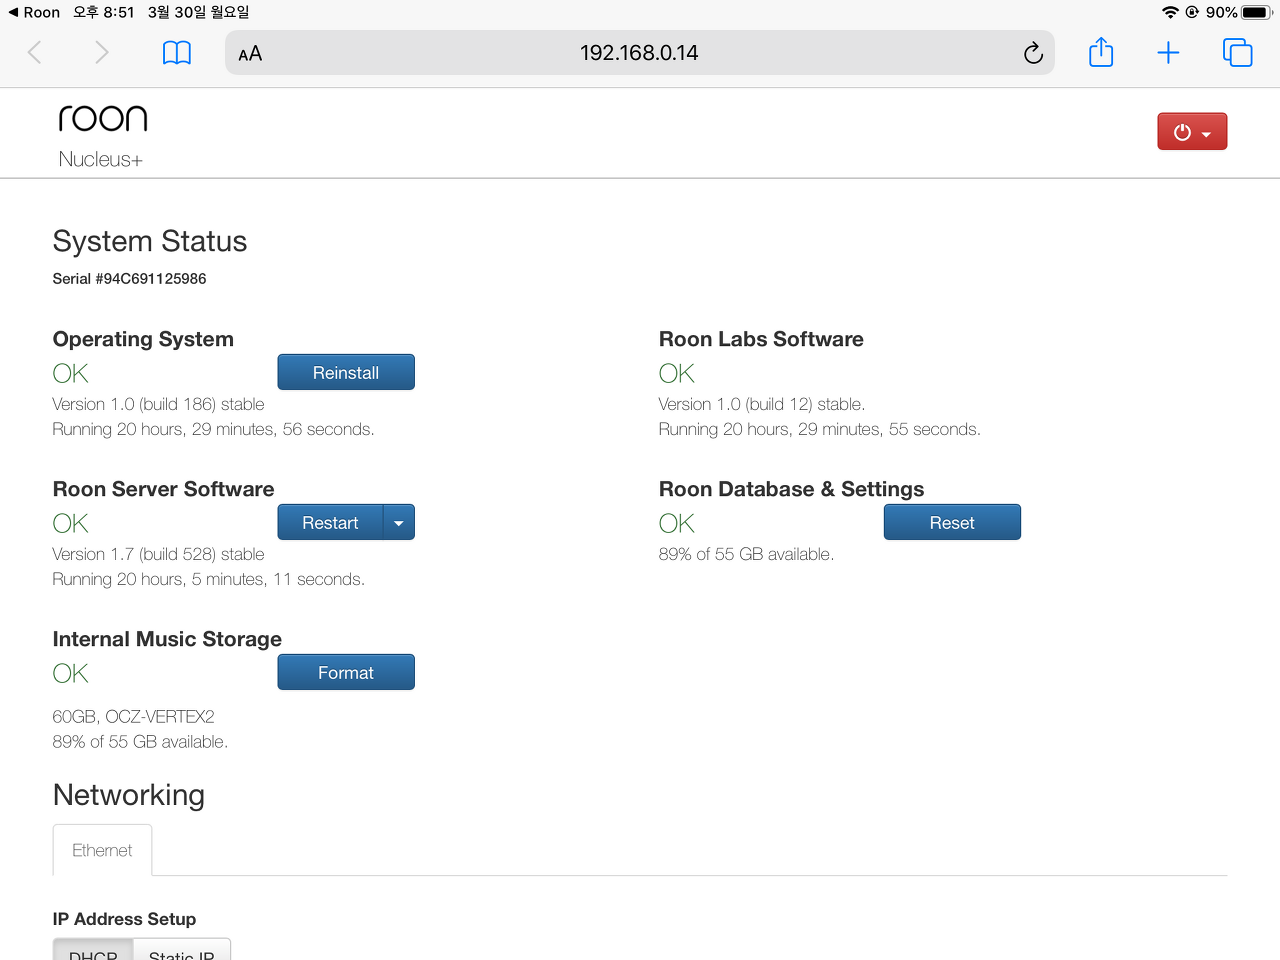Click the Networking section heading
The width and height of the screenshot is (1280, 960).
129,795
